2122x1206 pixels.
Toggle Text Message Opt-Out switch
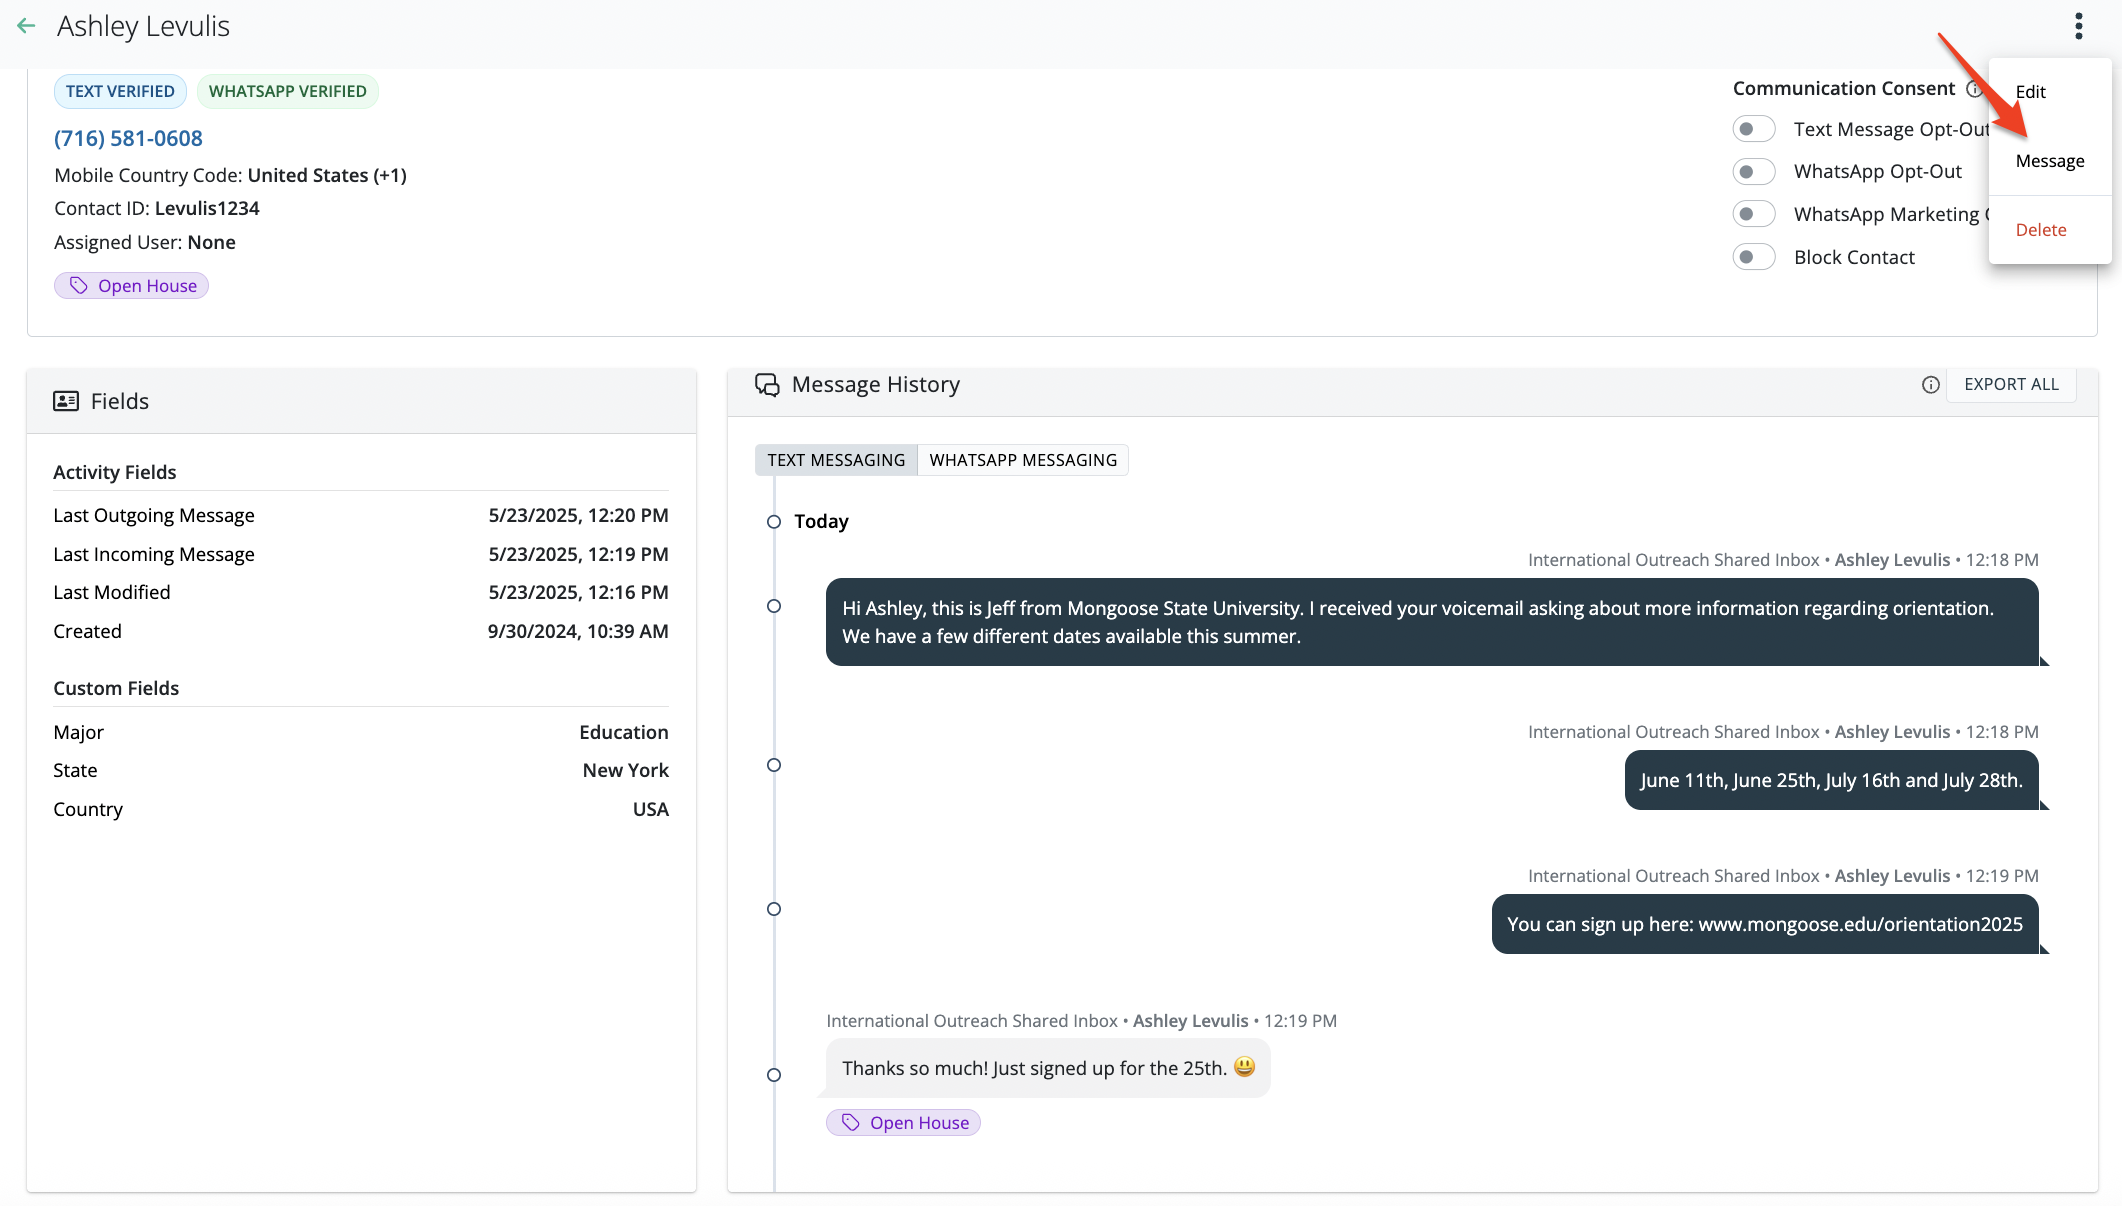pos(1753,129)
